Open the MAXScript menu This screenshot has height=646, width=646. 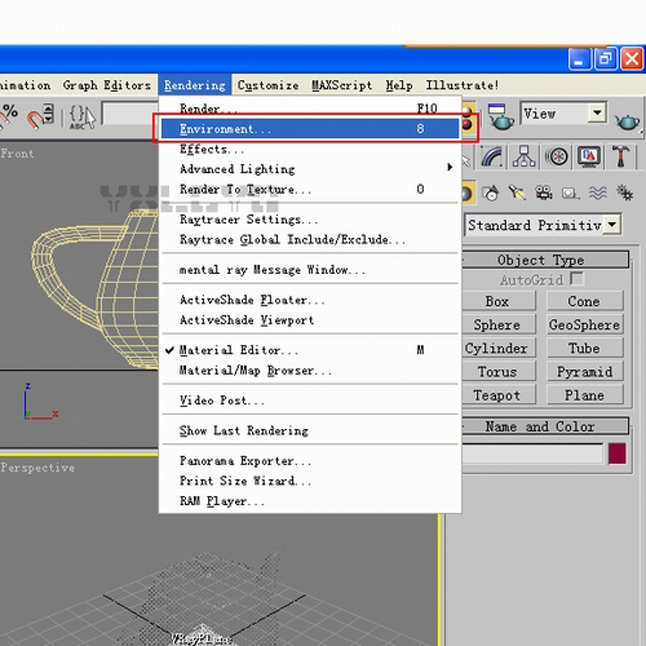(342, 85)
